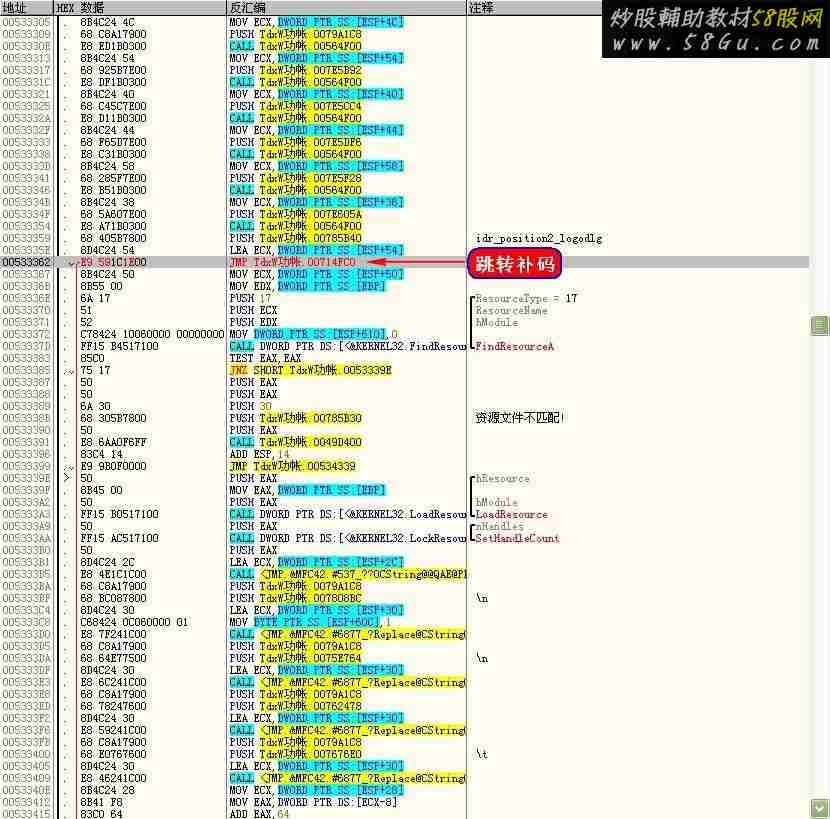This screenshot has height=819, width=830.
Task: Click the 资源文件不匹配! comment
Action: point(519,418)
